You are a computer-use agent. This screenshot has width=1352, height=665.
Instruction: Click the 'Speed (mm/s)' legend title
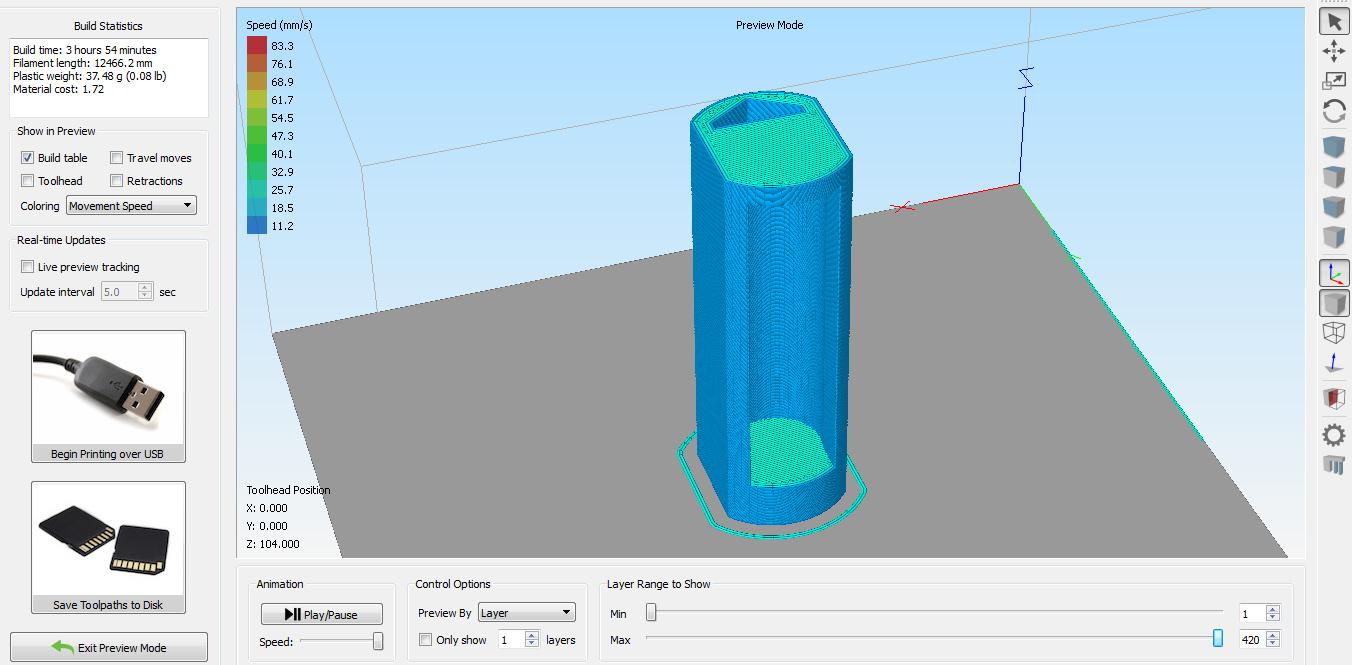click(280, 25)
